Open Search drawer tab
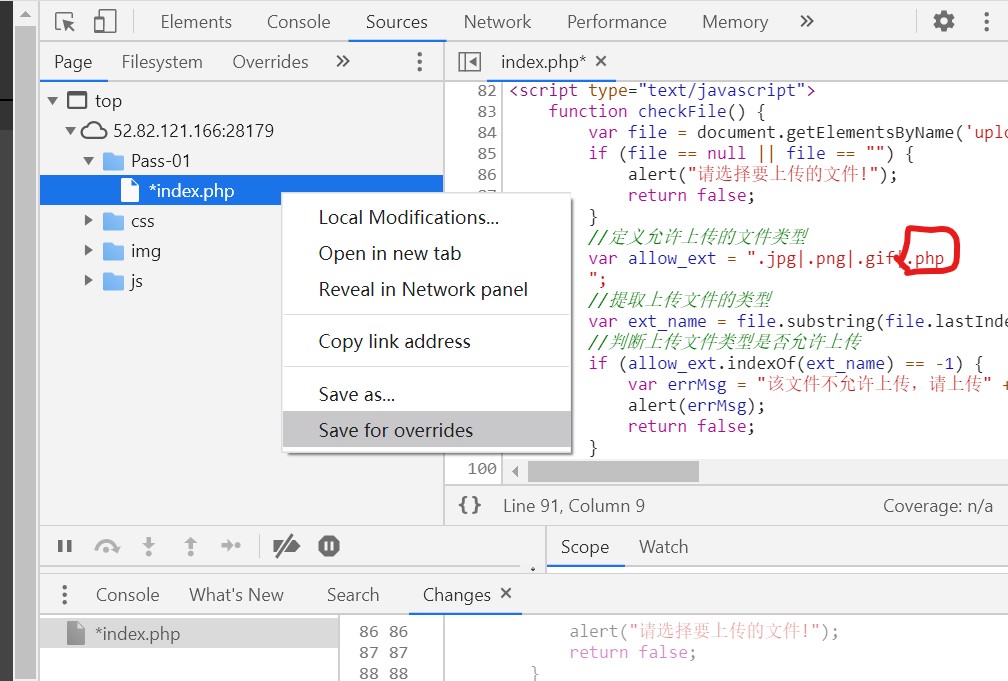Image resolution: width=1008 pixels, height=681 pixels. click(x=353, y=595)
